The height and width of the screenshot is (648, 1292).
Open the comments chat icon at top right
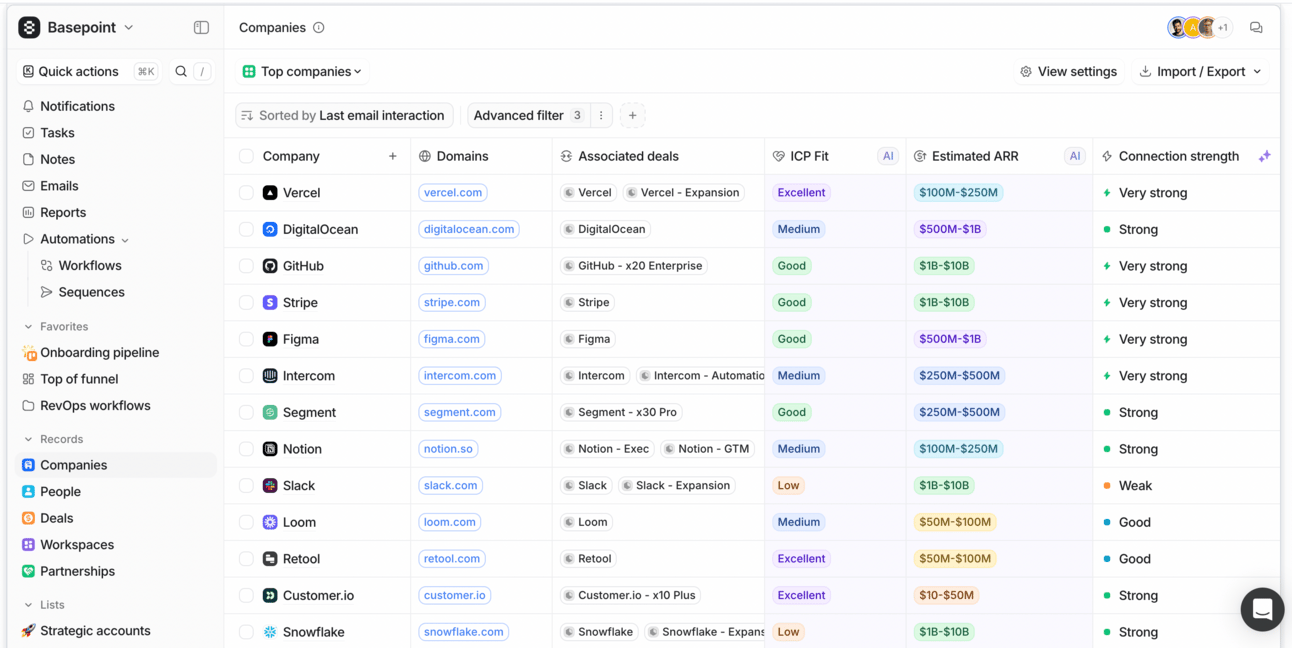(x=1256, y=28)
